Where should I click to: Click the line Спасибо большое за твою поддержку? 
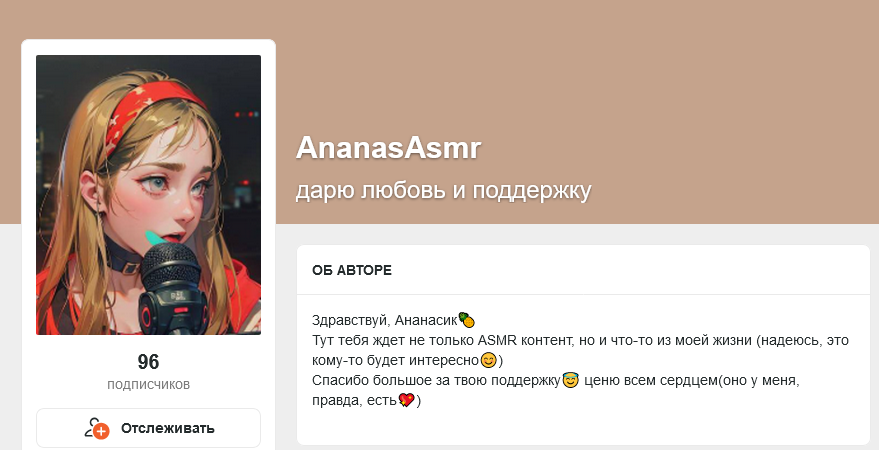pyautogui.click(x=437, y=381)
